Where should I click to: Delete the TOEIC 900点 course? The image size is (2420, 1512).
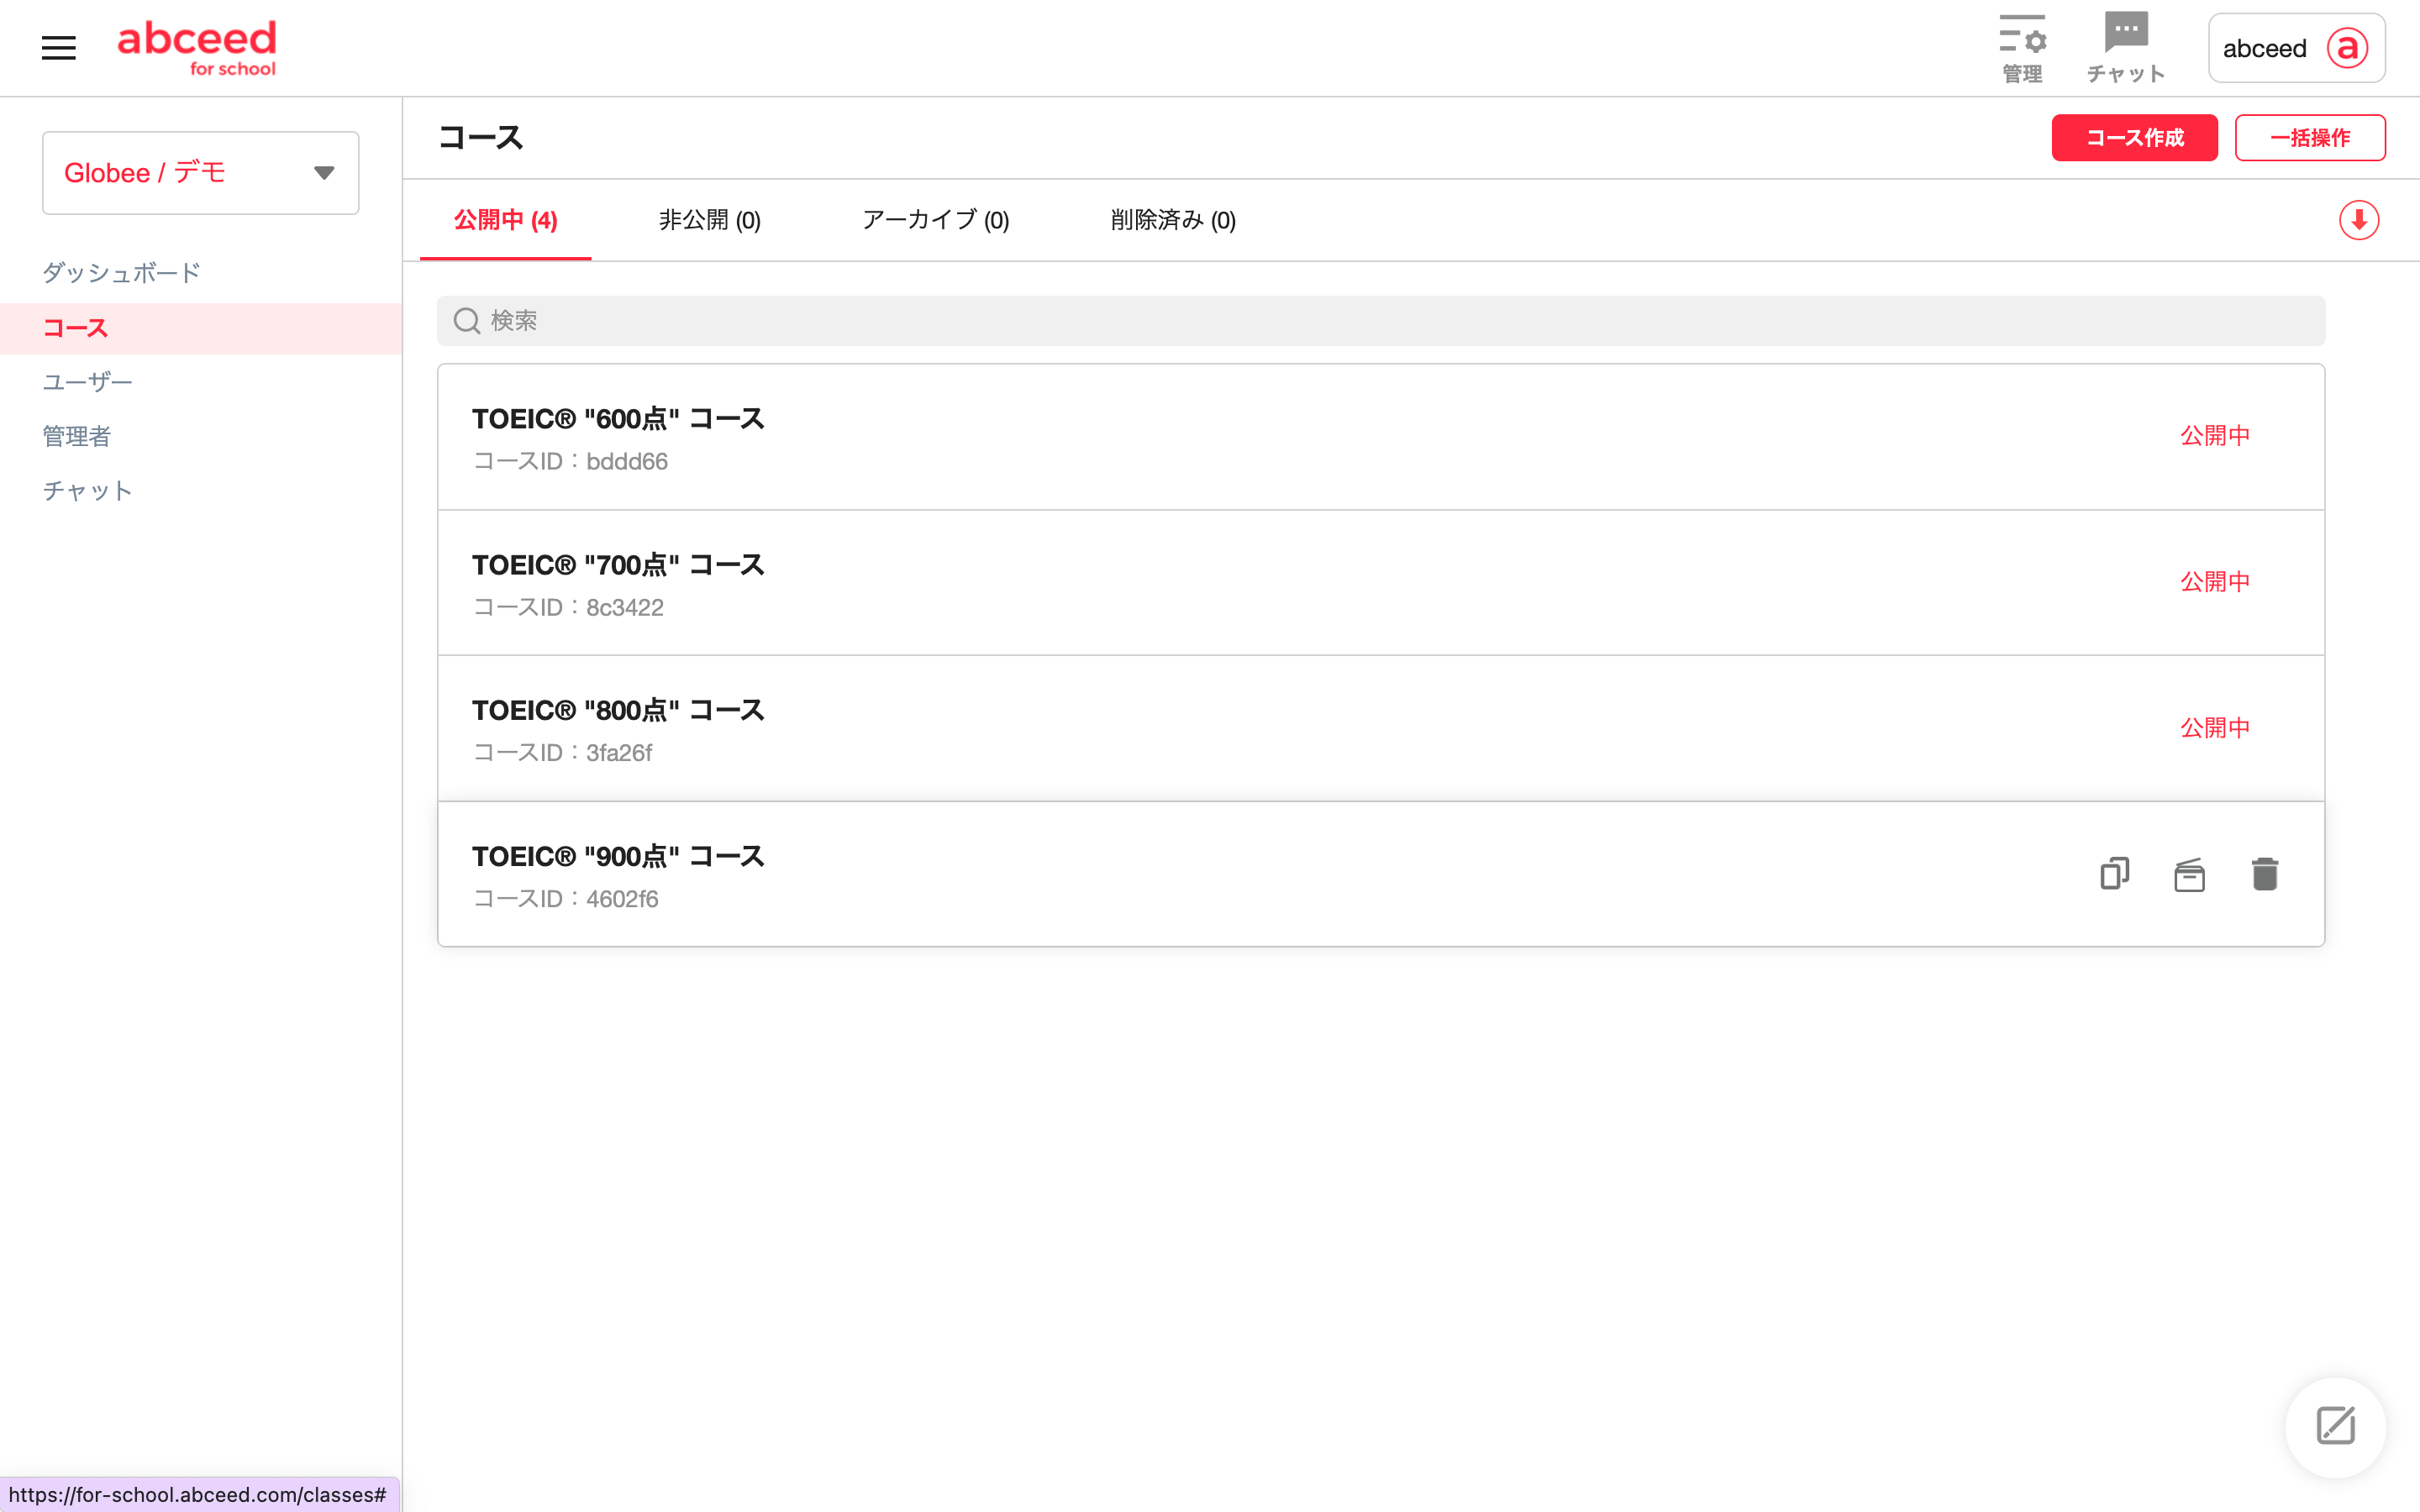[x=2265, y=874]
